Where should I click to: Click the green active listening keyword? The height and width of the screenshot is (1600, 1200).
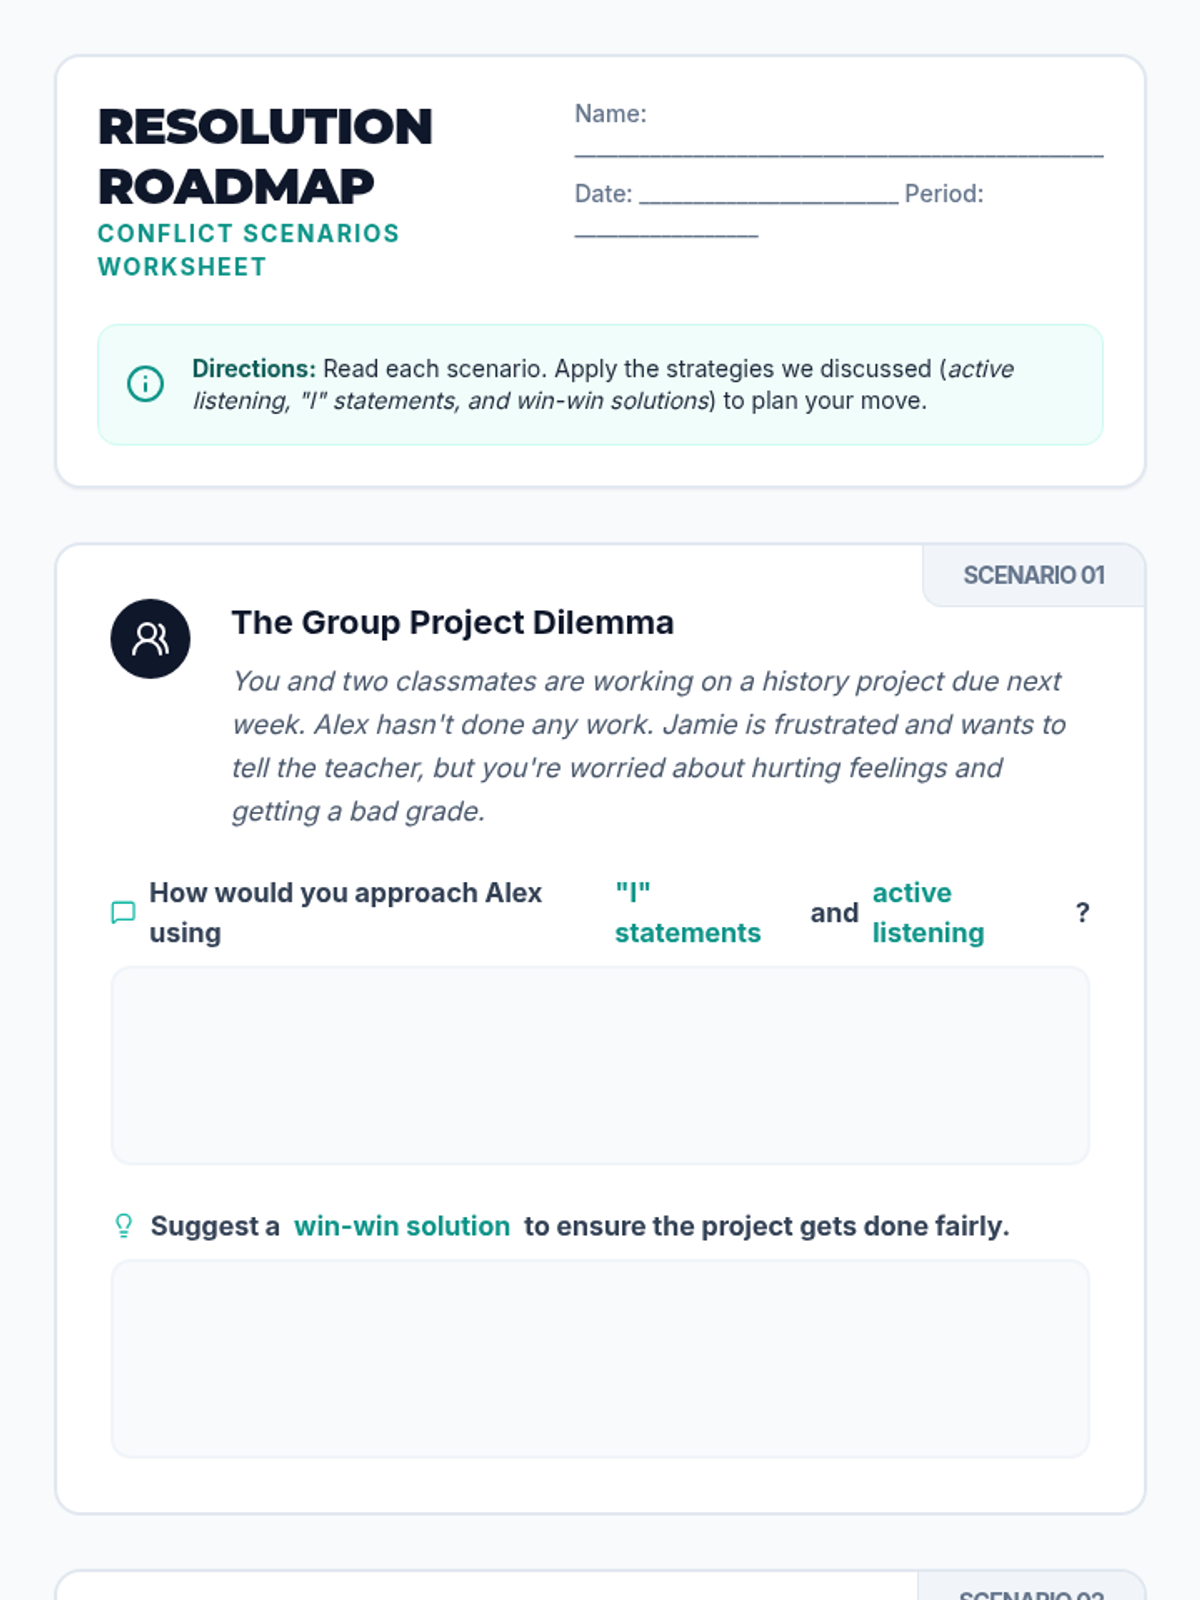click(928, 912)
